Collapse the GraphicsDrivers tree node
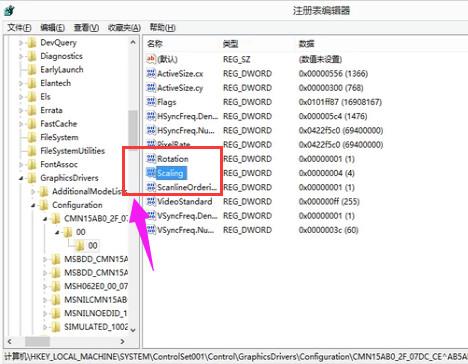468x364 pixels. tap(21, 178)
